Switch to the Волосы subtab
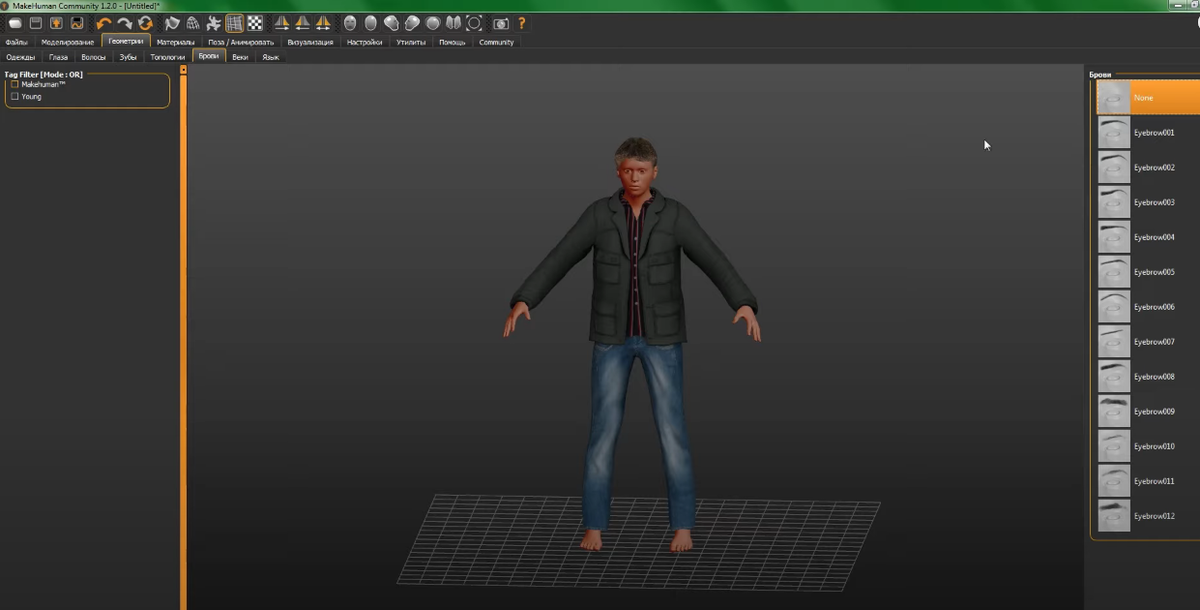The height and width of the screenshot is (610, 1200). [93, 57]
